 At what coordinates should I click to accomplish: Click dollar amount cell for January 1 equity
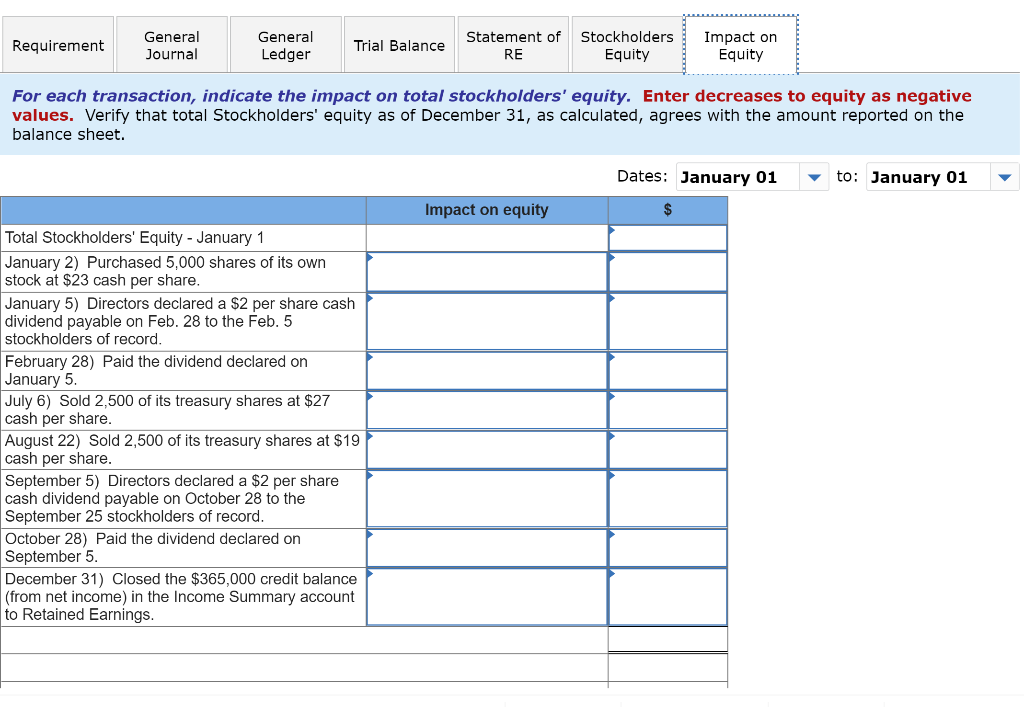pyautogui.click(x=667, y=238)
